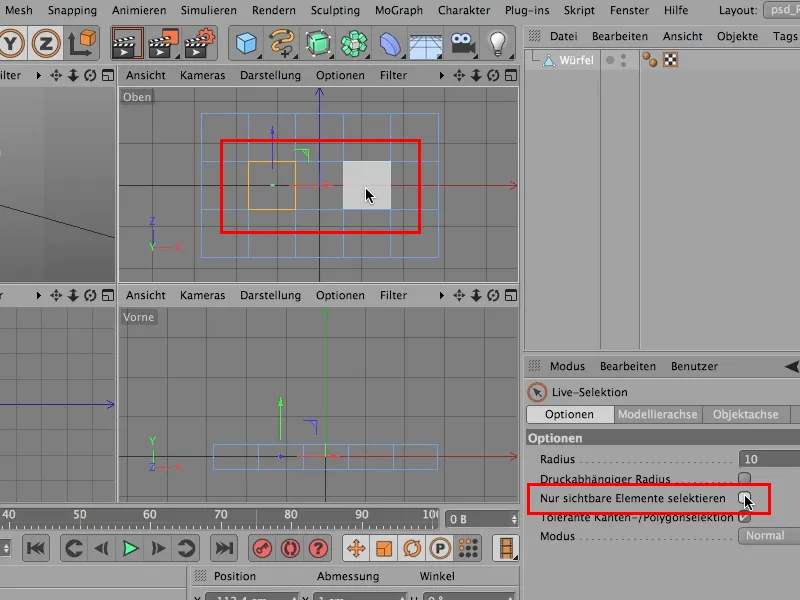This screenshot has height=600, width=800.
Task: Toggle position keyframe recording icon
Action: [x=356, y=549]
